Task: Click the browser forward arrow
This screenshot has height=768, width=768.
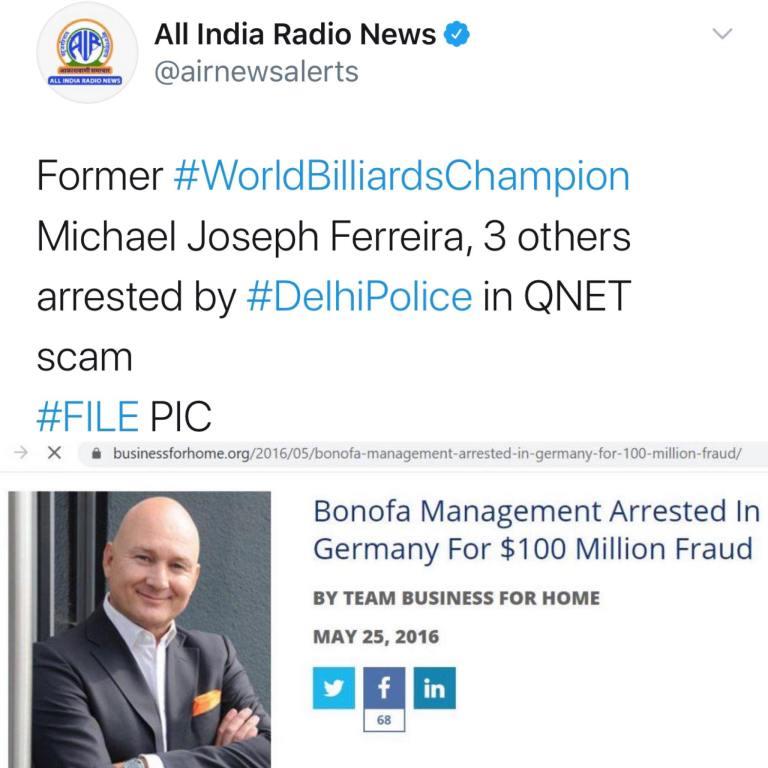Action: point(21,453)
